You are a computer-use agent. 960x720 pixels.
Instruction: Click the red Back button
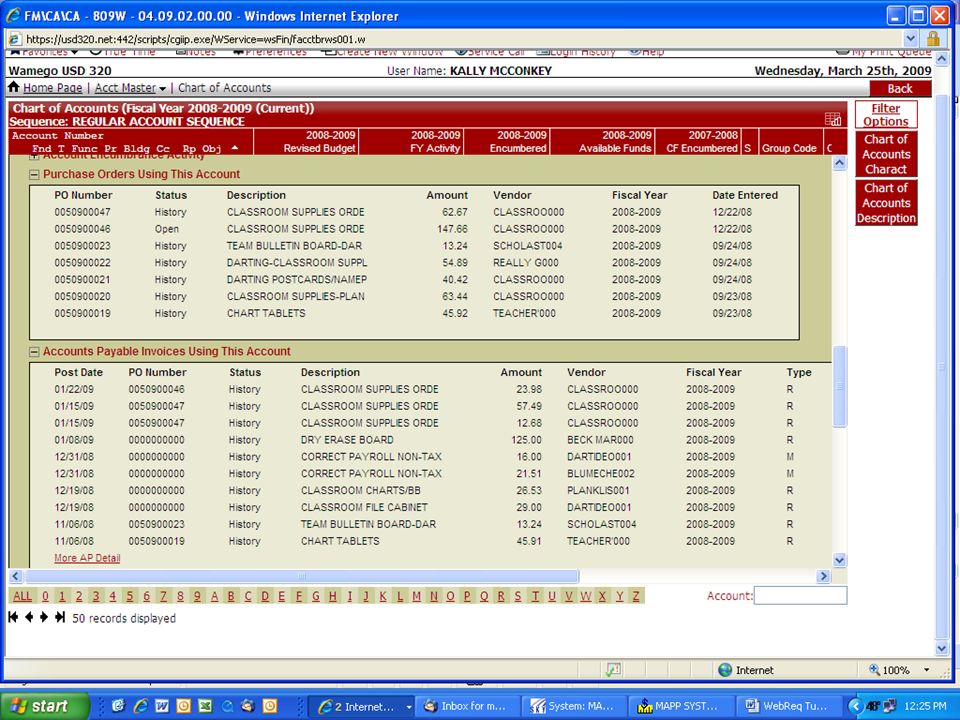900,89
